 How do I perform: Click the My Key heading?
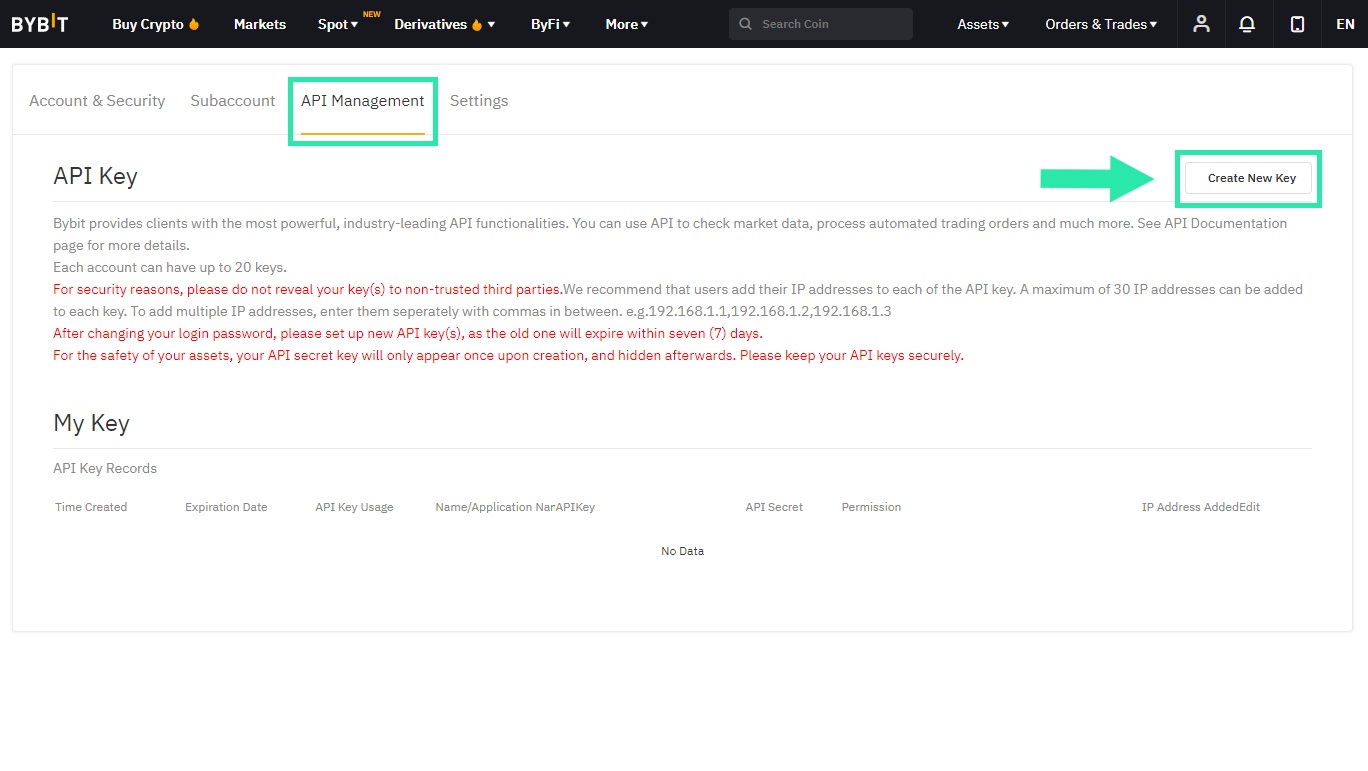coord(91,423)
